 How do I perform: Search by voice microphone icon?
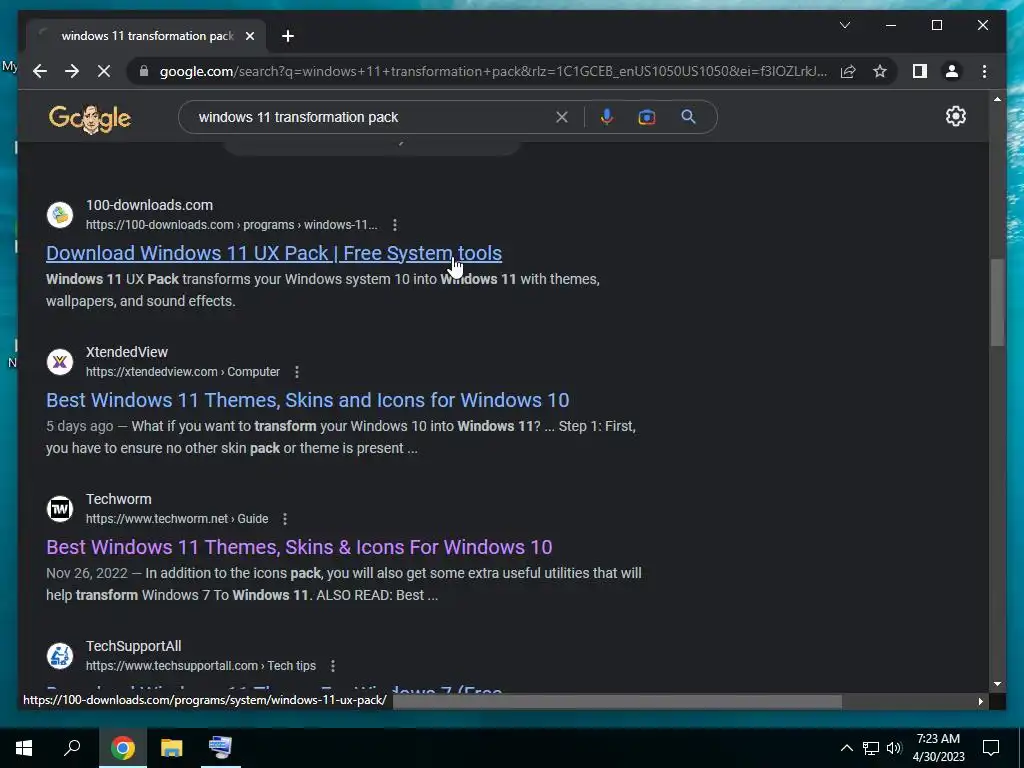pos(607,117)
